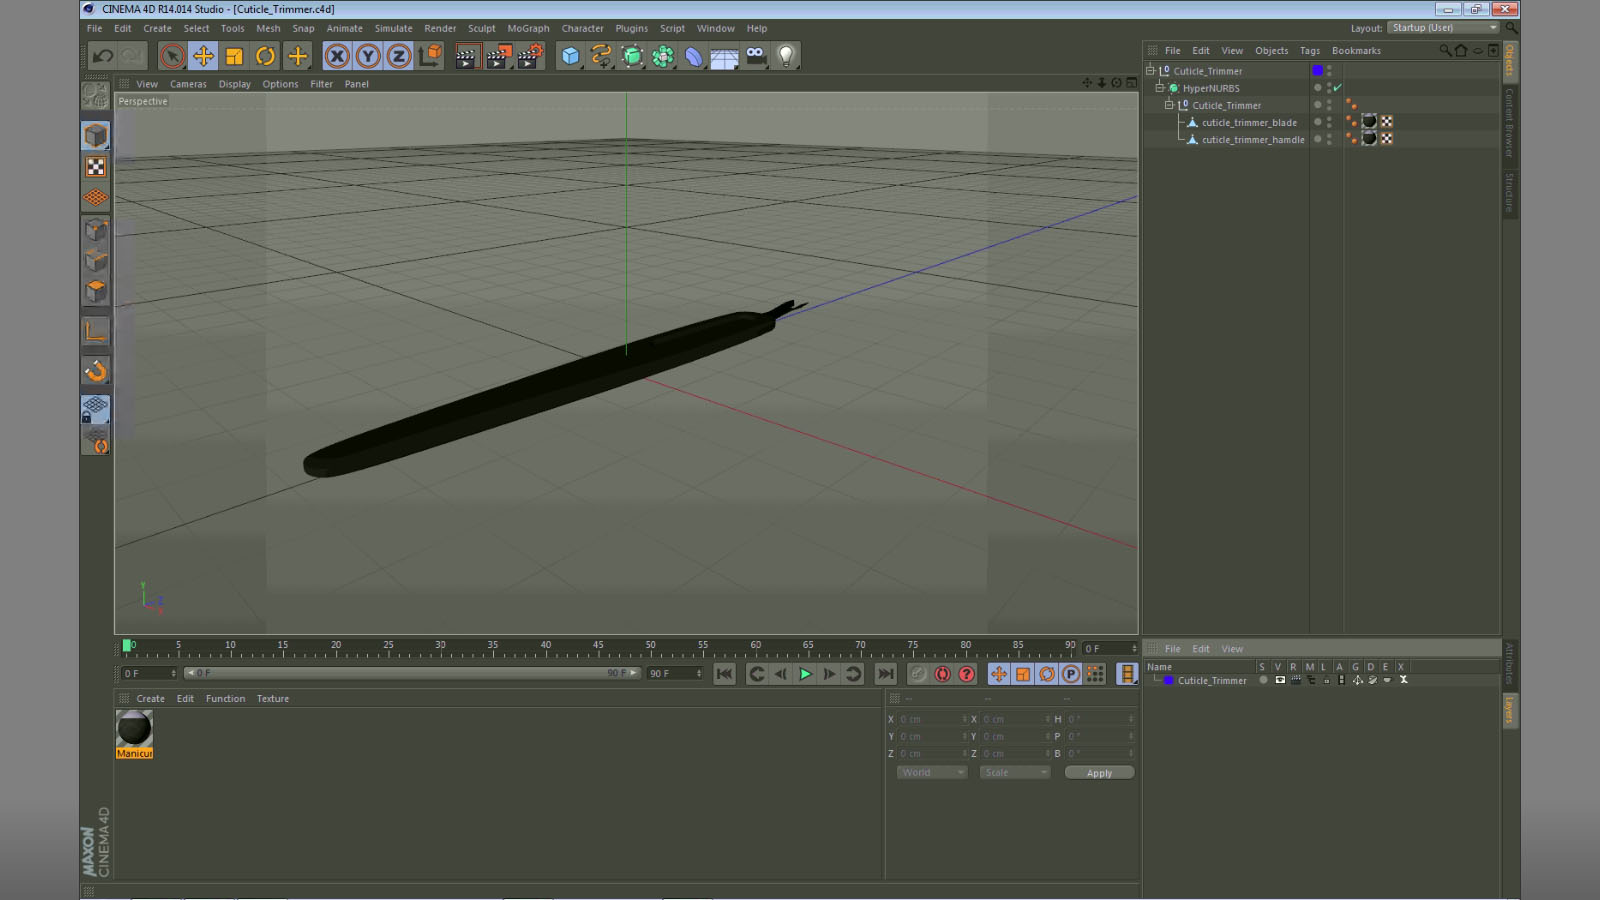The width and height of the screenshot is (1600, 900).
Task: Go to start of animation
Action: pyautogui.click(x=724, y=674)
